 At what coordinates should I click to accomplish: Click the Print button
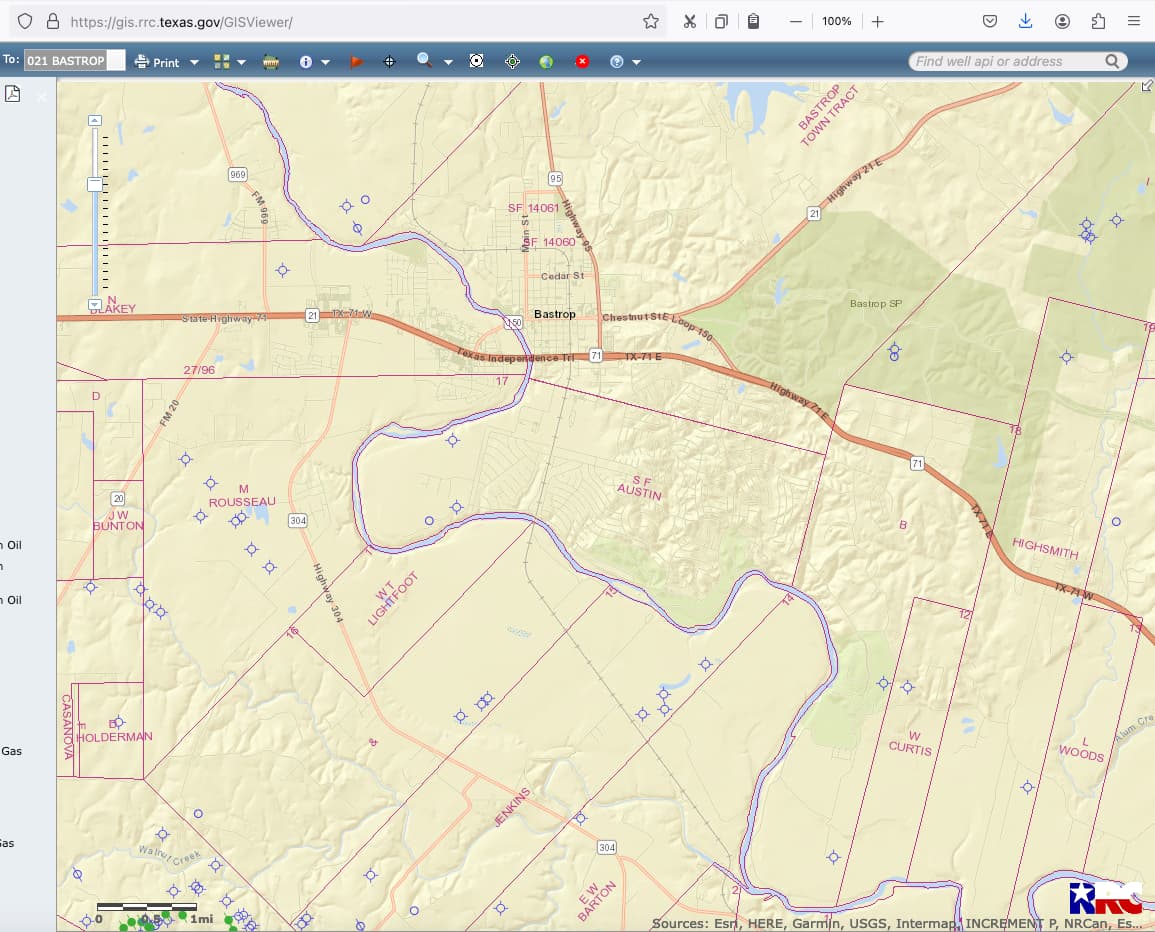click(x=158, y=62)
